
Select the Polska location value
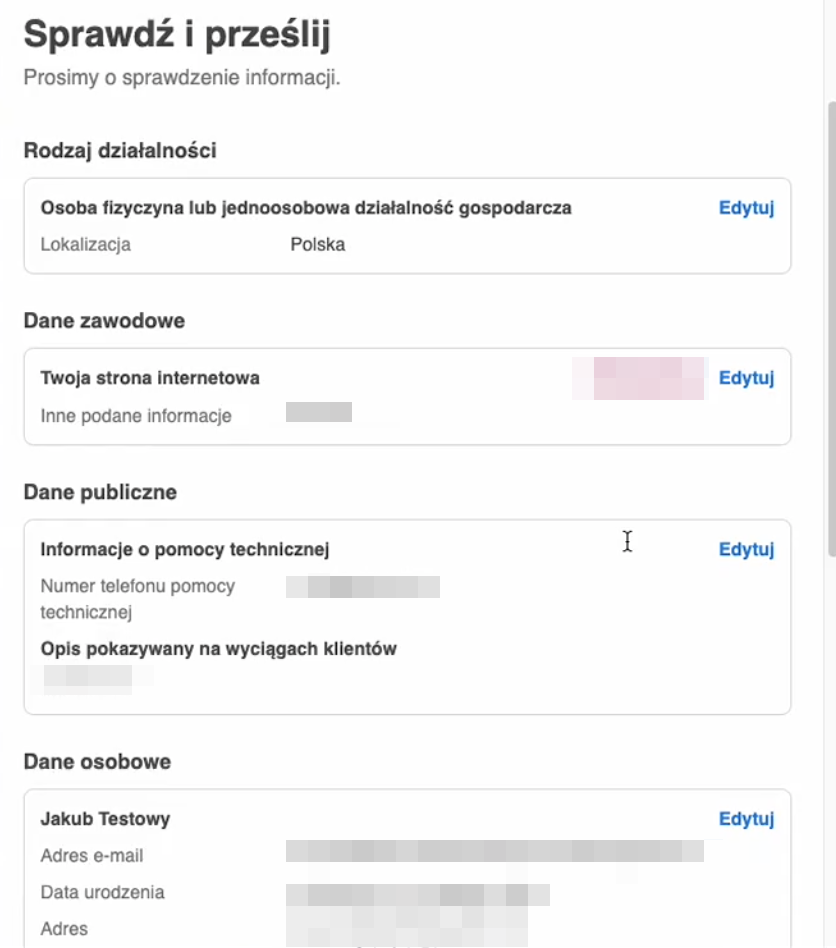[317, 244]
